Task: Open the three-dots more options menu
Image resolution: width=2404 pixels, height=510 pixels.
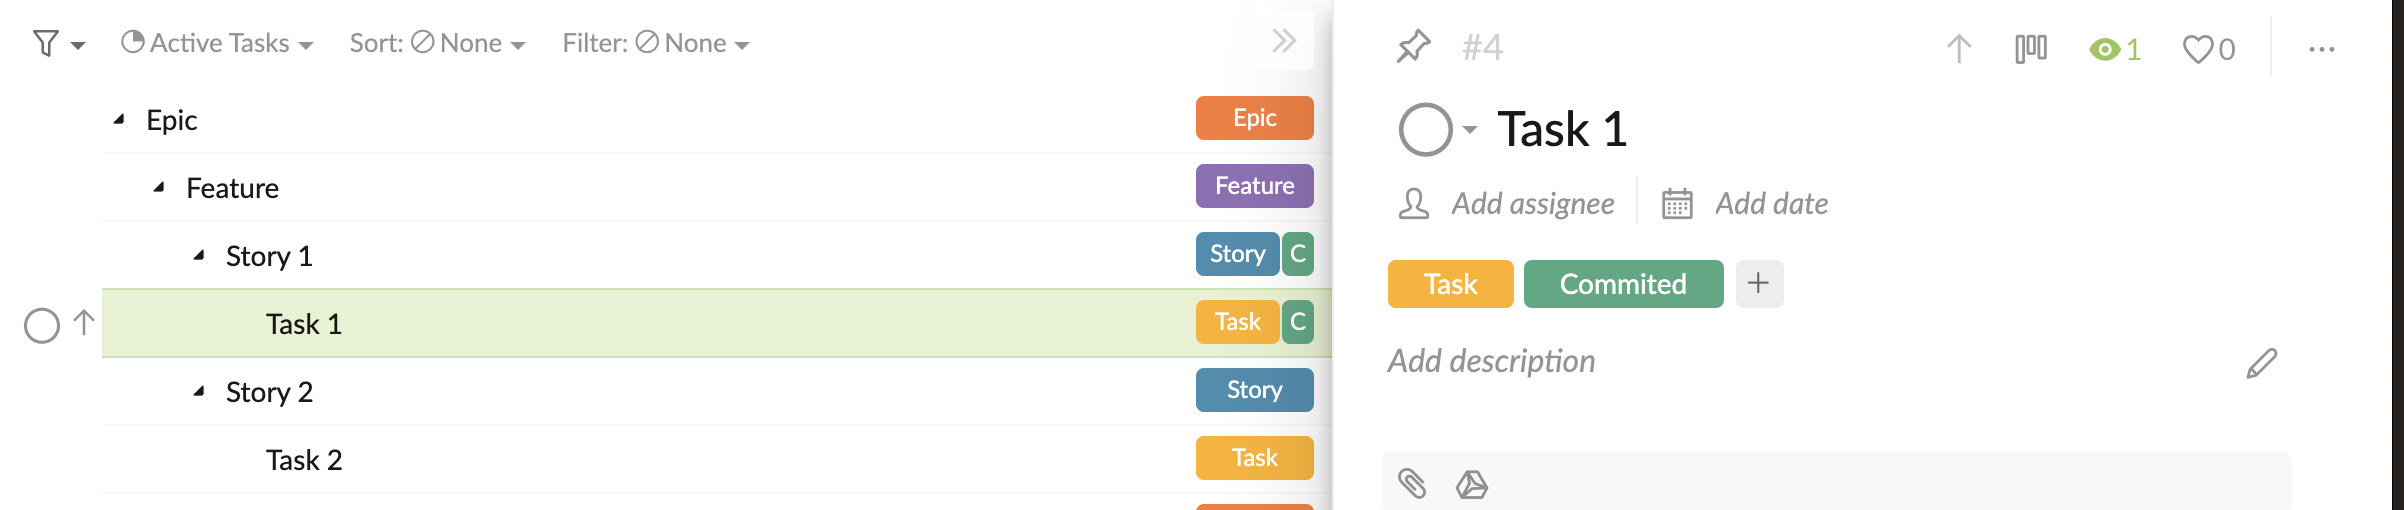Action: point(2322,49)
